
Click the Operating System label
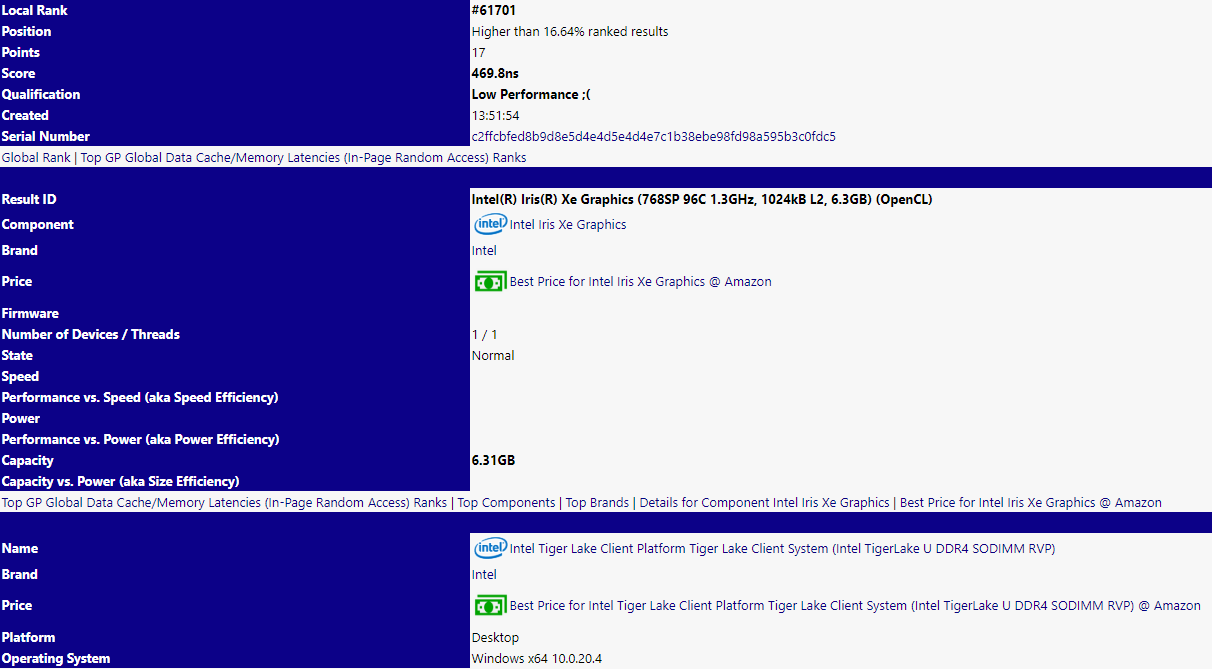click(x=56, y=658)
